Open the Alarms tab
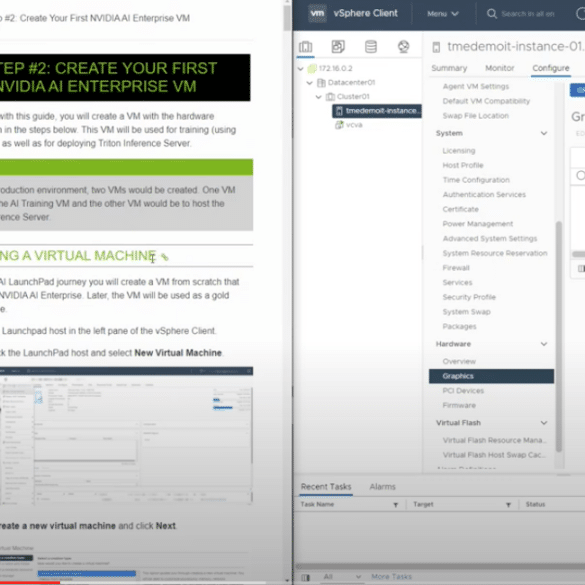Screen dimensions: 585x585 click(382, 487)
